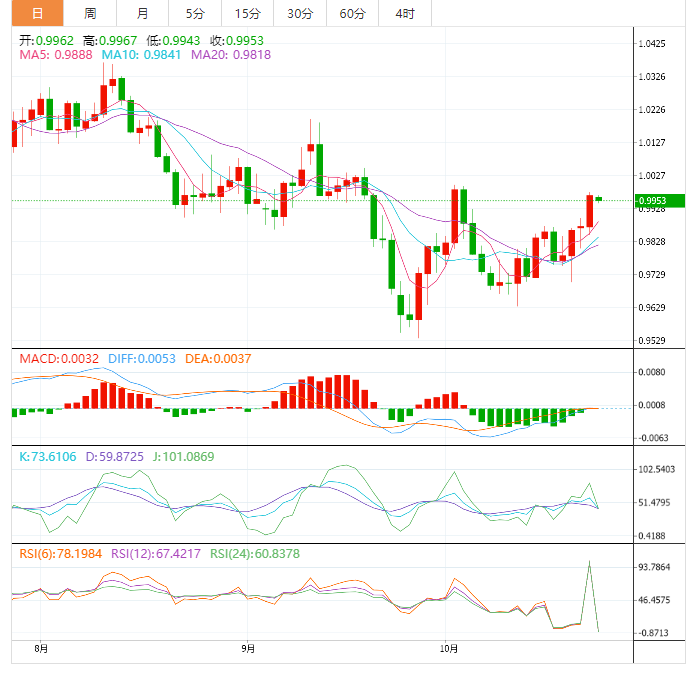Click the 1.0326 price axis label

click(652, 76)
